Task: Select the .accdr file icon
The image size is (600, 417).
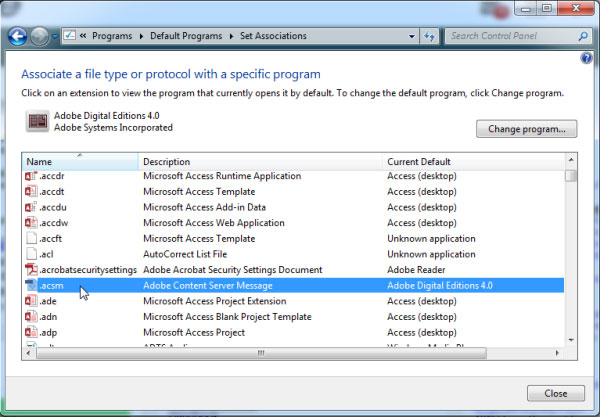Action: (x=31, y=176)
